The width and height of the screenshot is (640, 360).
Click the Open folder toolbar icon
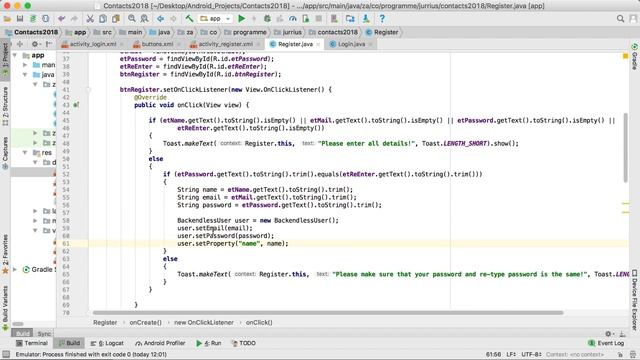(x=7, y=19)
